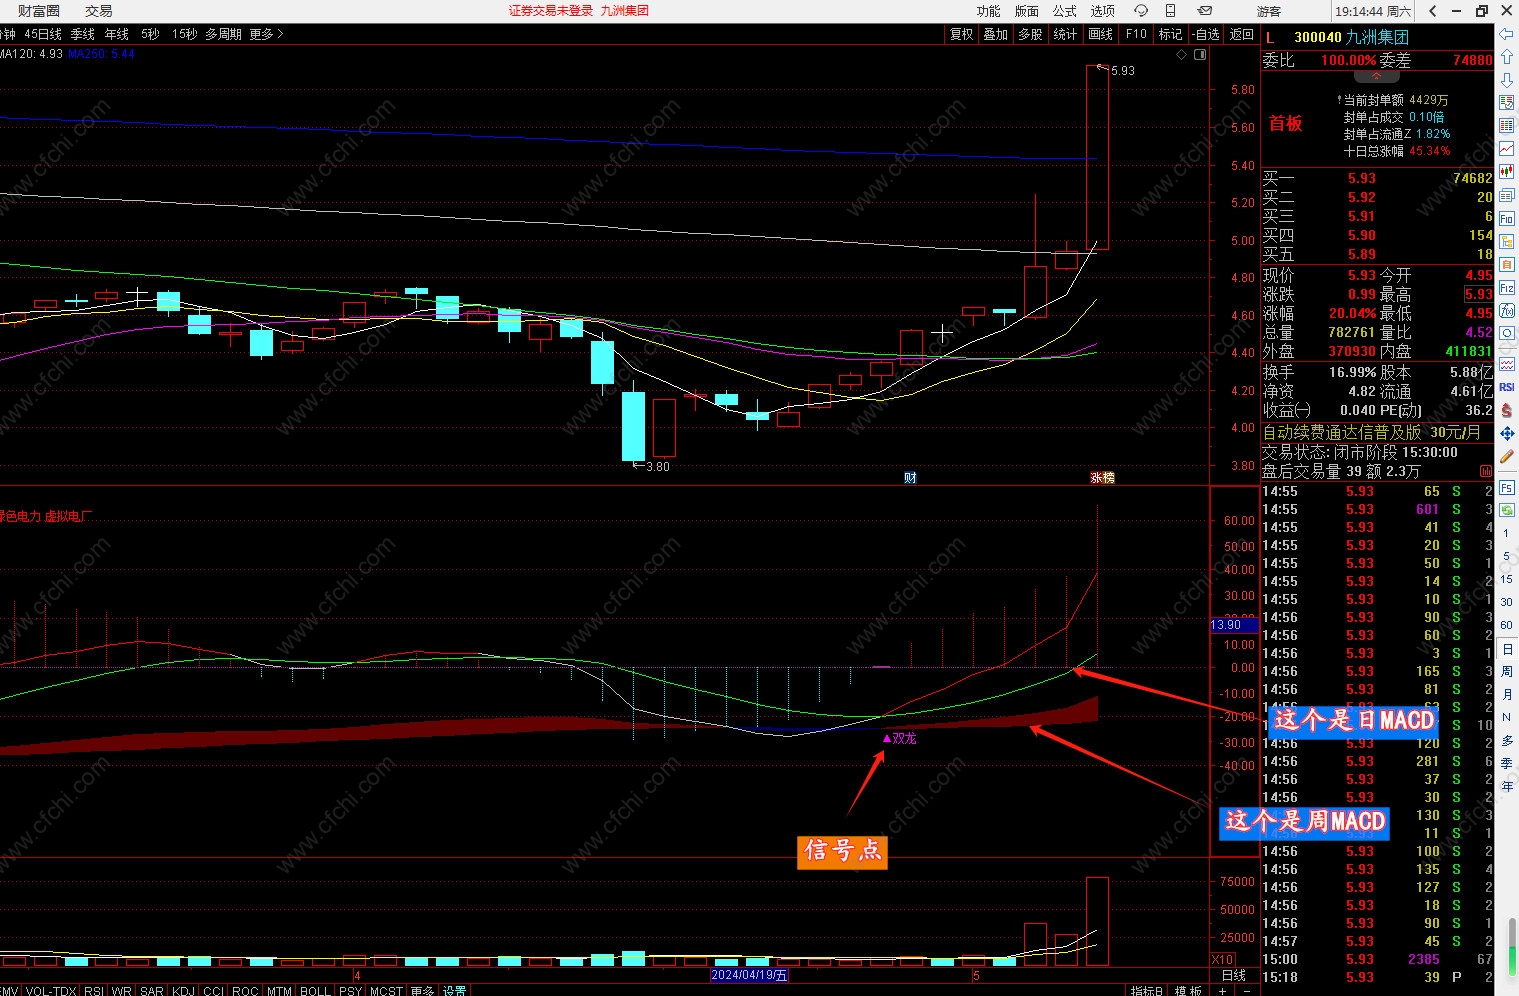
Task: Click the 叠加 toolbar button
Action: pos(996,34)
